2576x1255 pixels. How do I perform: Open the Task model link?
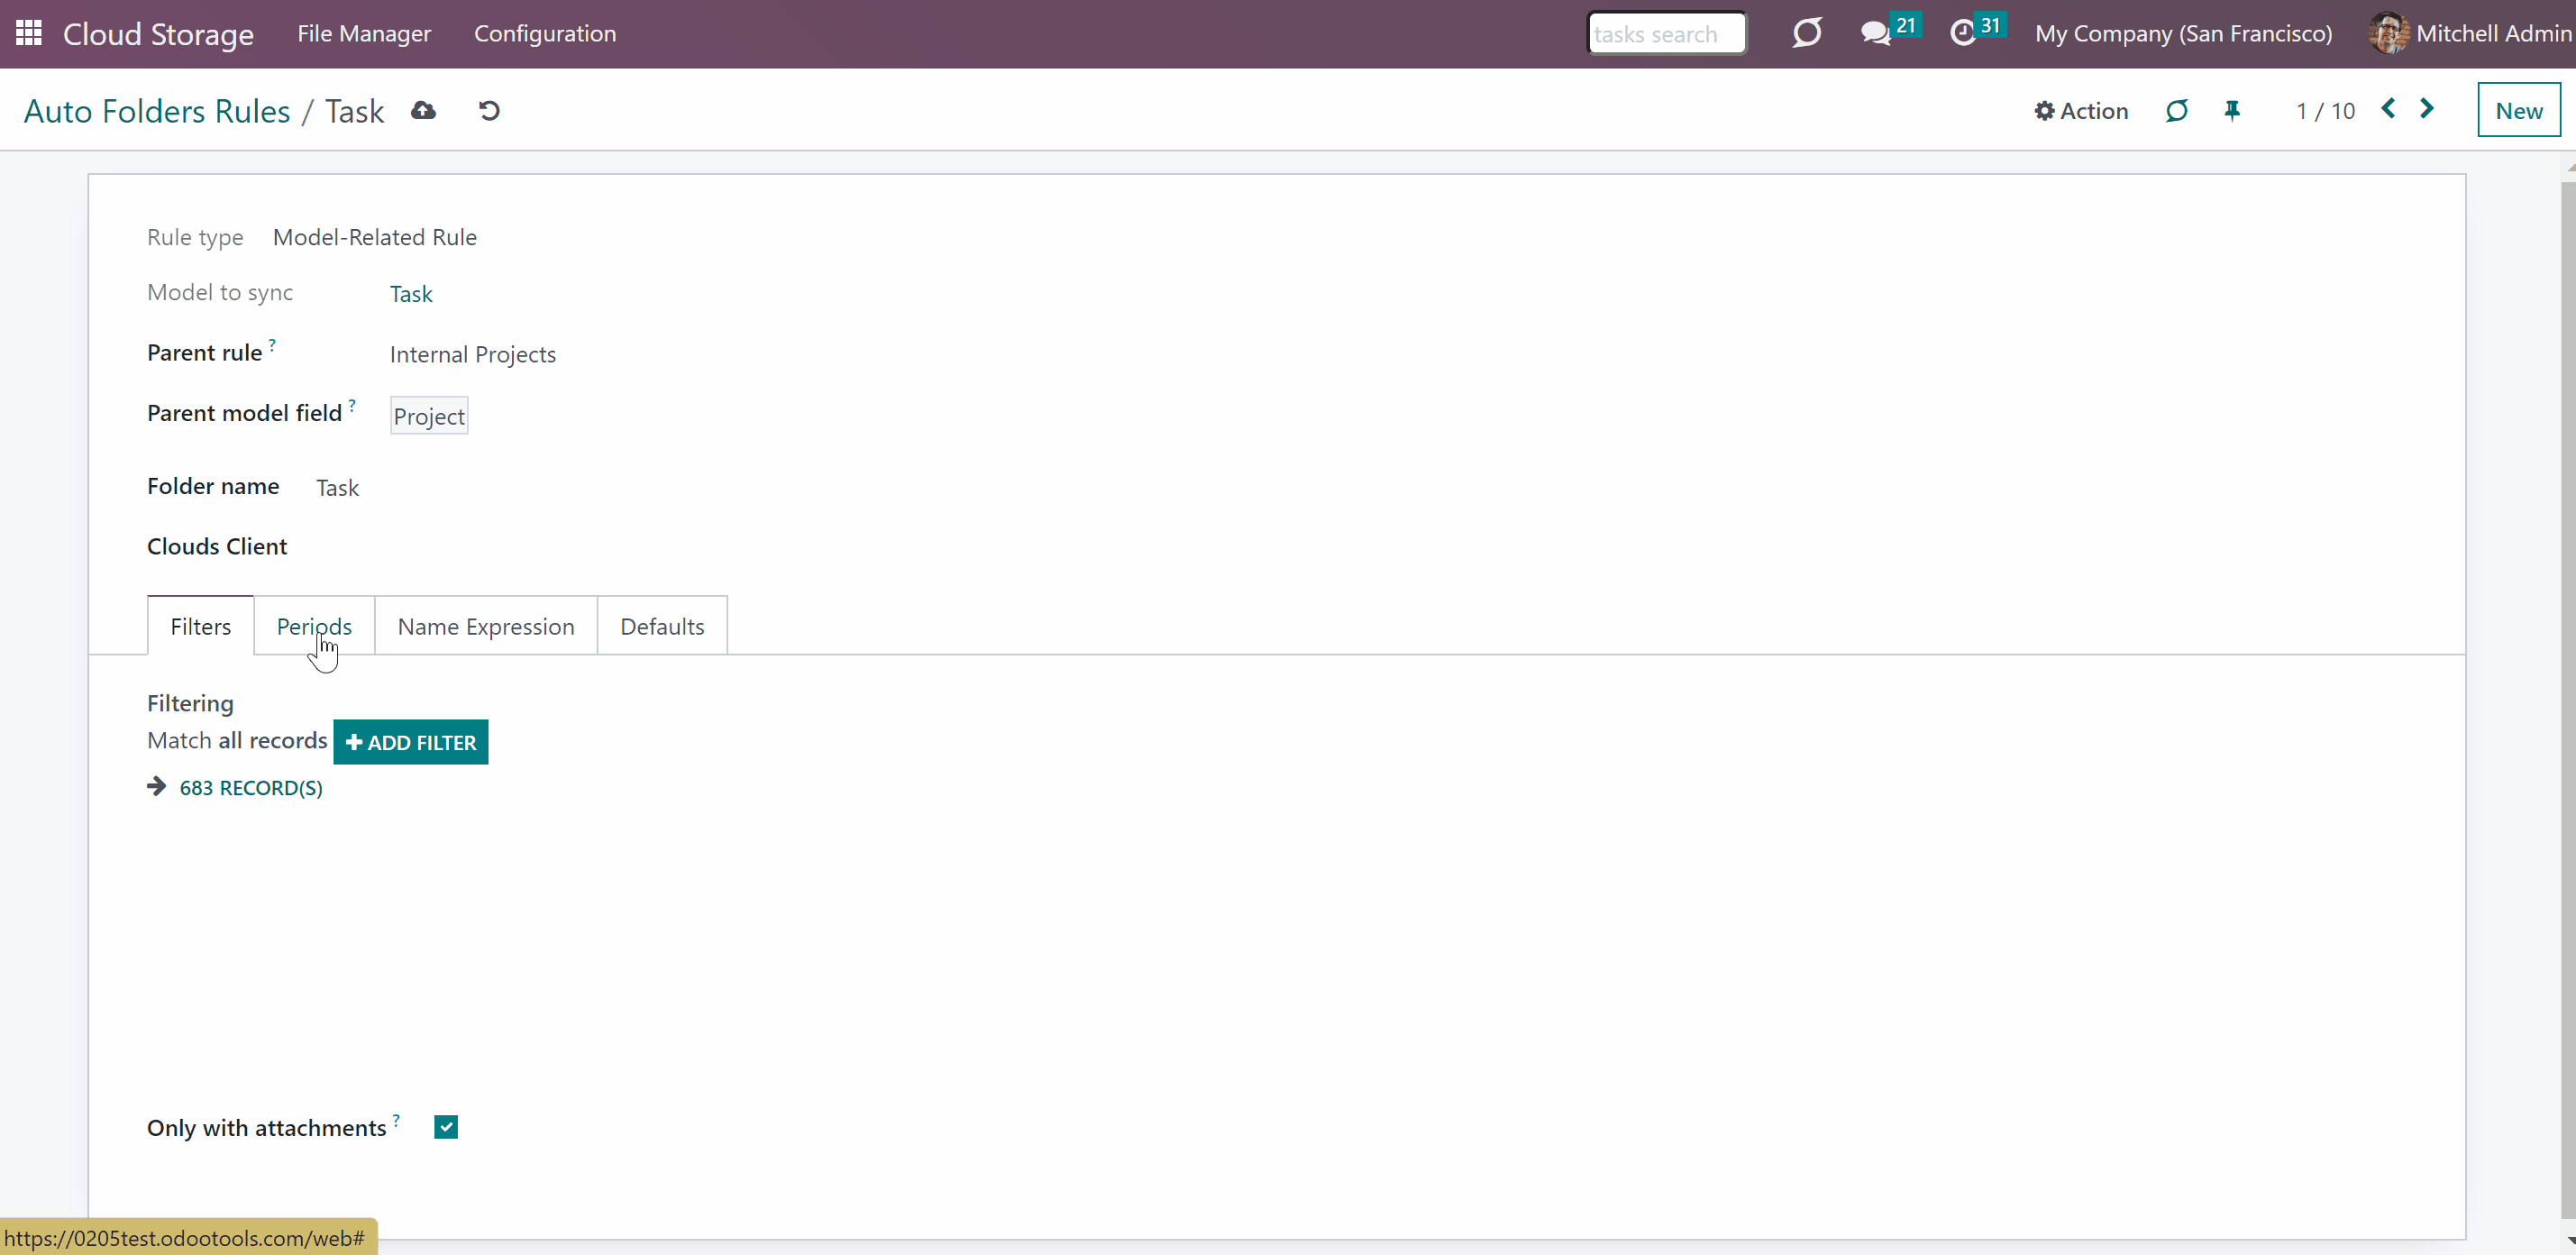click(411, 294)
